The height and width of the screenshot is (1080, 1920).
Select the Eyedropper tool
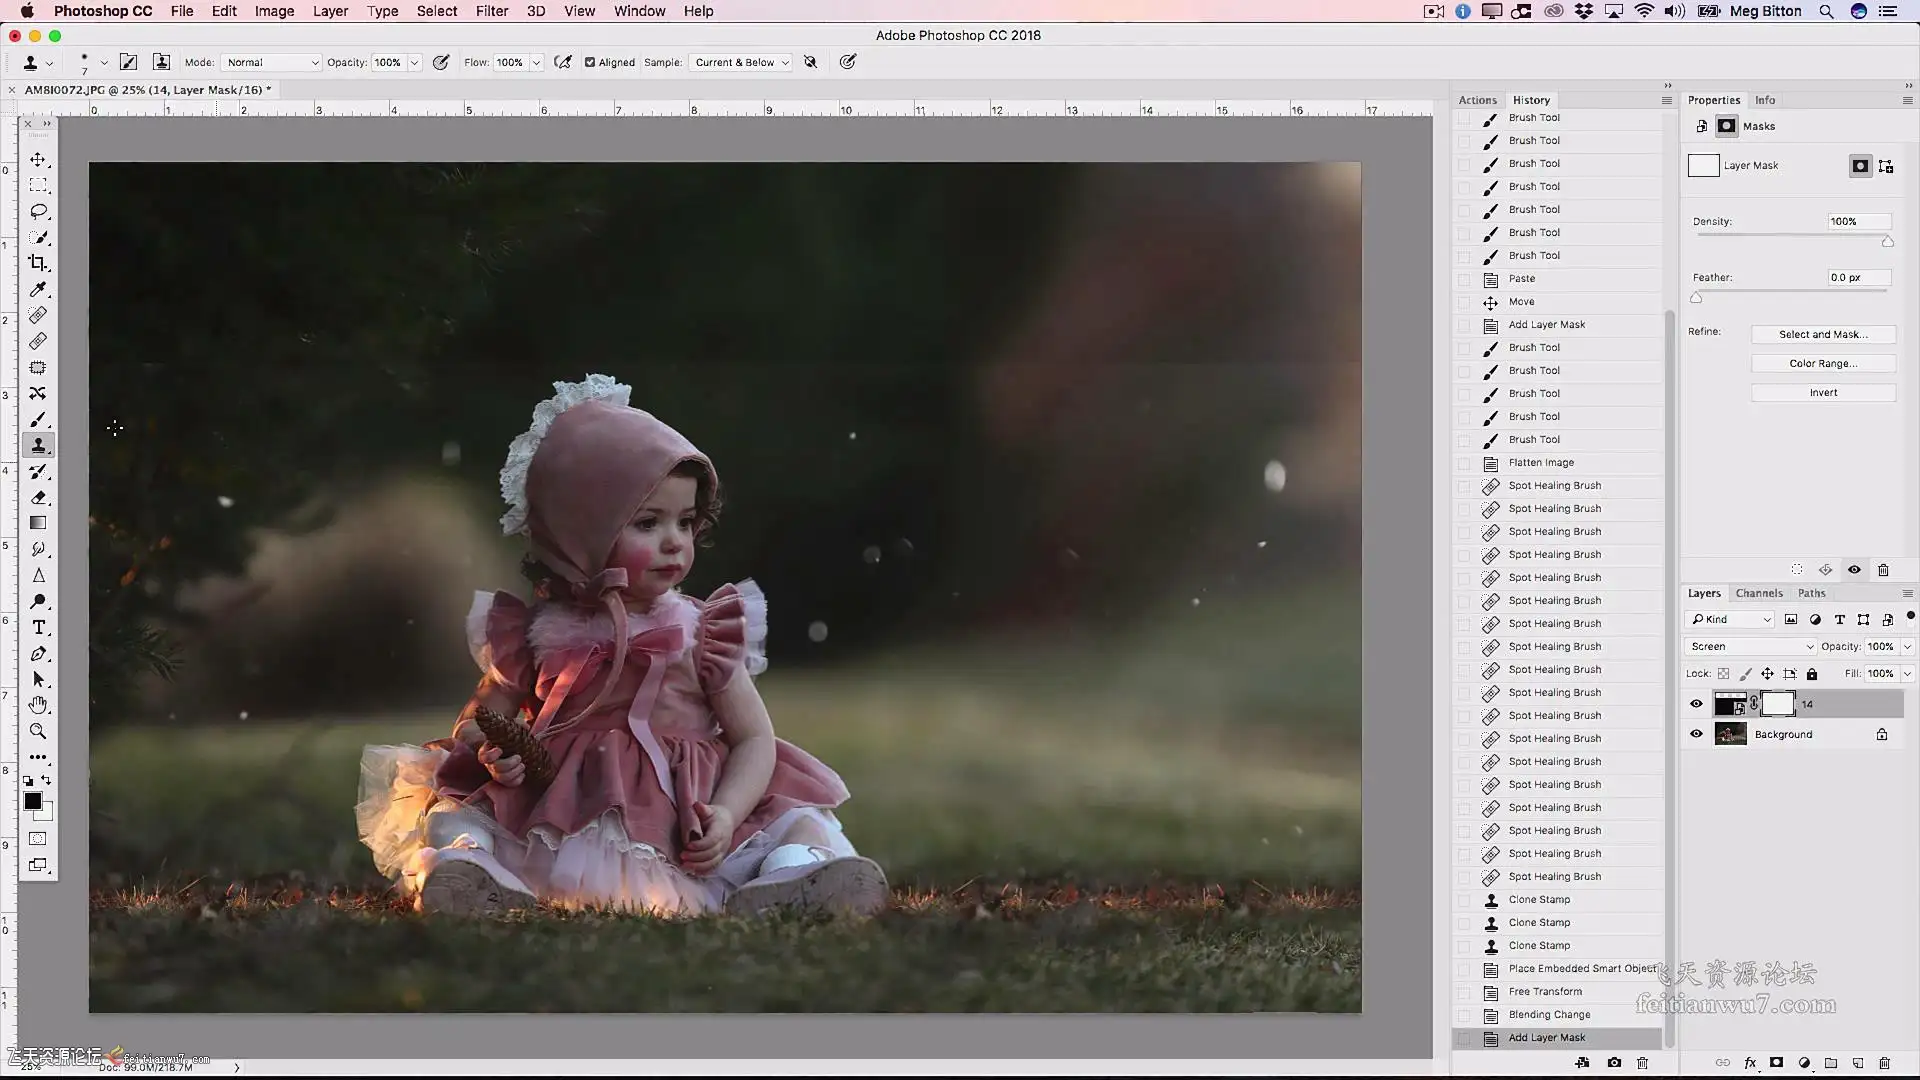click(x=38, y=289)
